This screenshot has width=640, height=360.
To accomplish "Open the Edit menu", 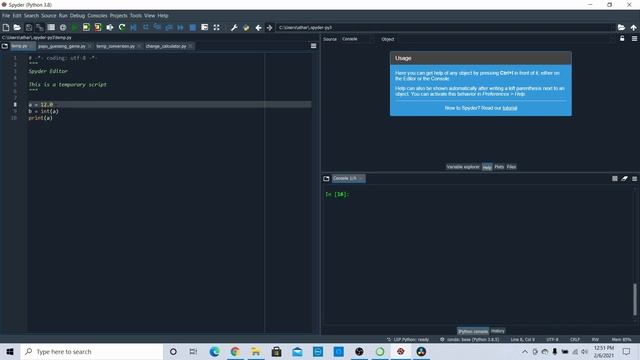I will pyautogui.click(x=17, y=16).
